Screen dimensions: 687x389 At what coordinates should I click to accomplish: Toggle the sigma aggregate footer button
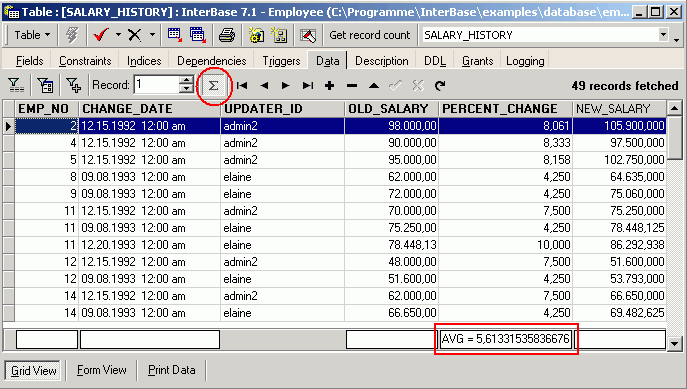213,85
